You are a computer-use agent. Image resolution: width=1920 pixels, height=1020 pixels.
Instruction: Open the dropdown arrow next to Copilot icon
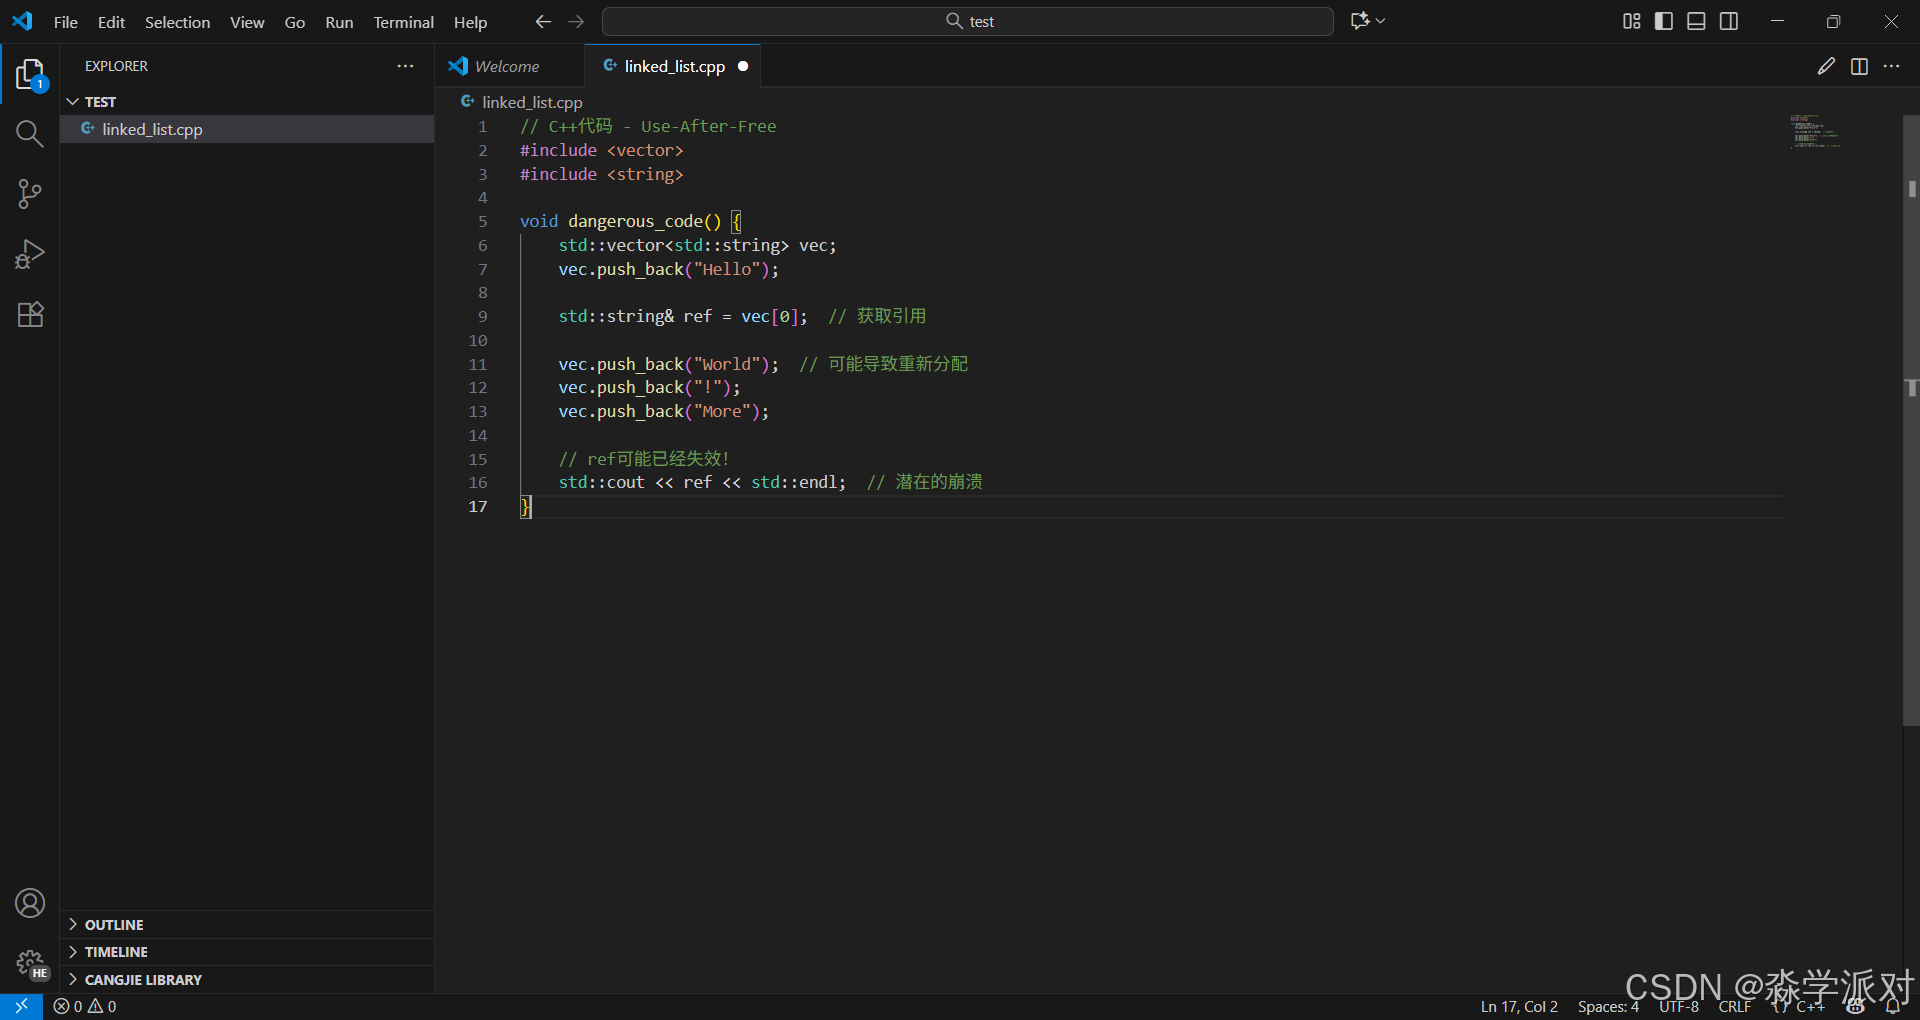[x=1381, y=21]
